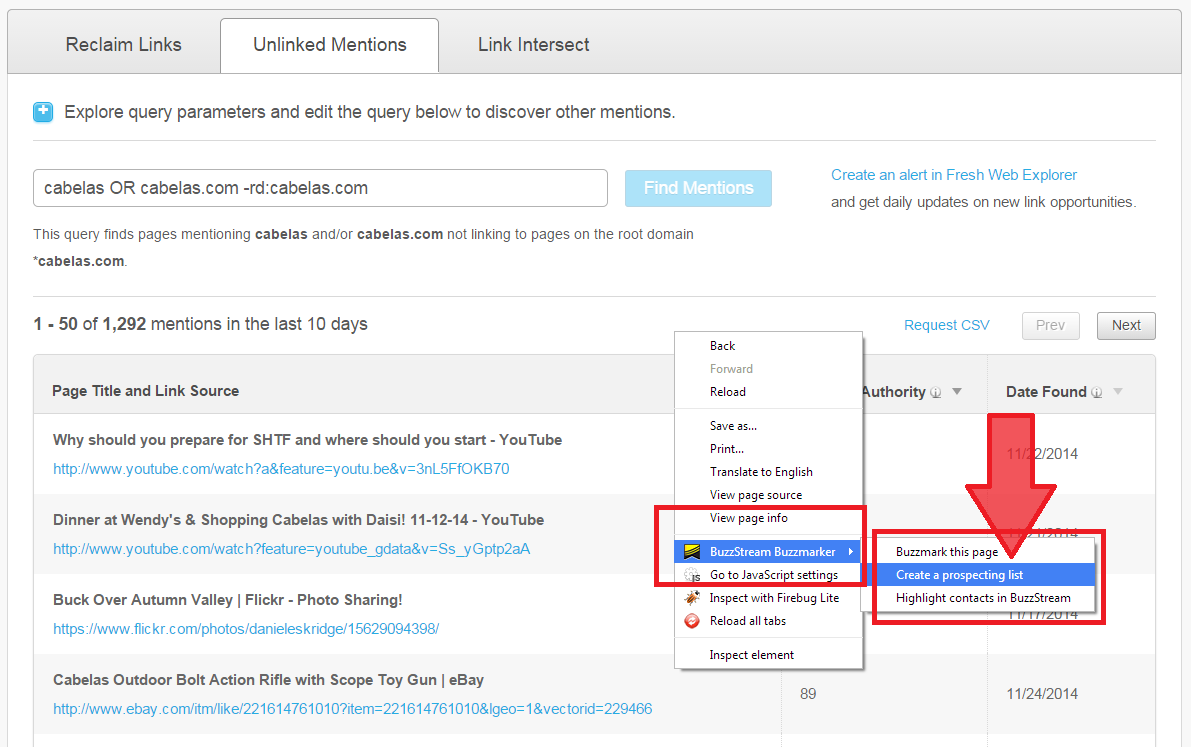Click the Prev page button

[x=1050, y=325]
